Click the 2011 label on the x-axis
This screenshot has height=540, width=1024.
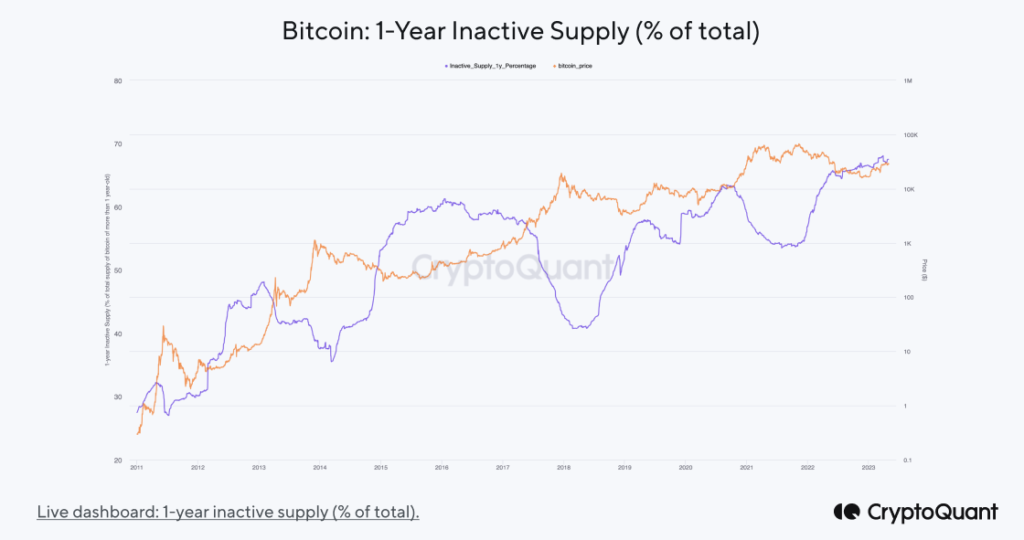(x=137, y=467)
